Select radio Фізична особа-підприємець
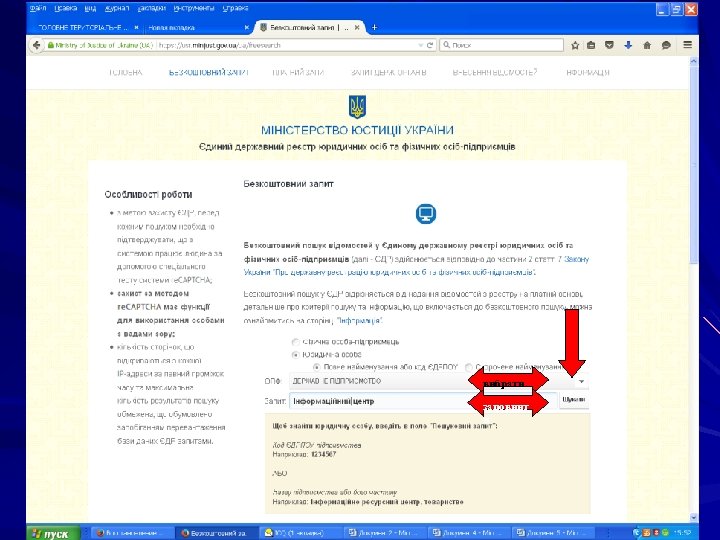This screenshot has height=540, width=720. coord(296,342)
